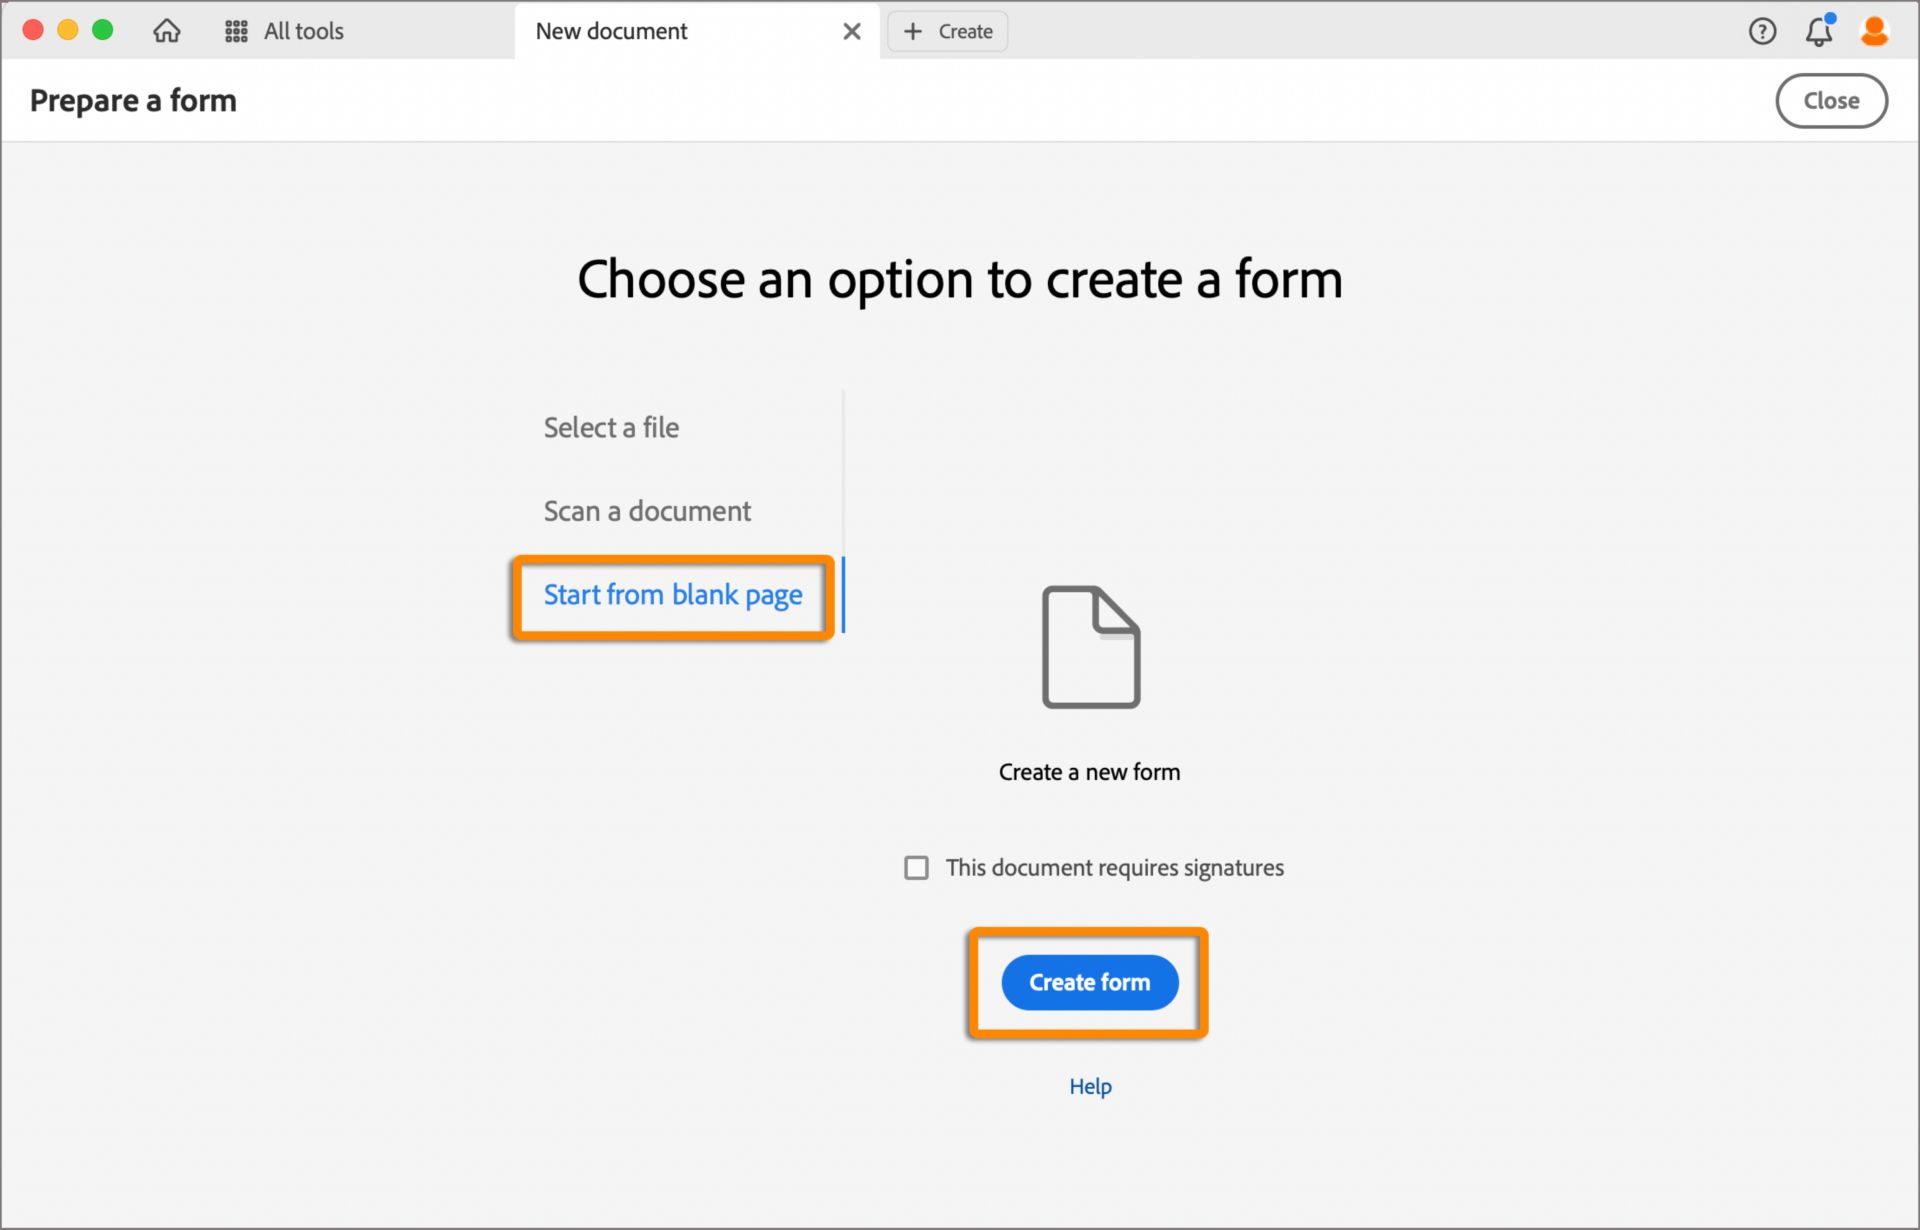This screenshot has width=1920, height=1230.
Task: Enable This document requires signatures checkbox
Action: coord(916,867)
